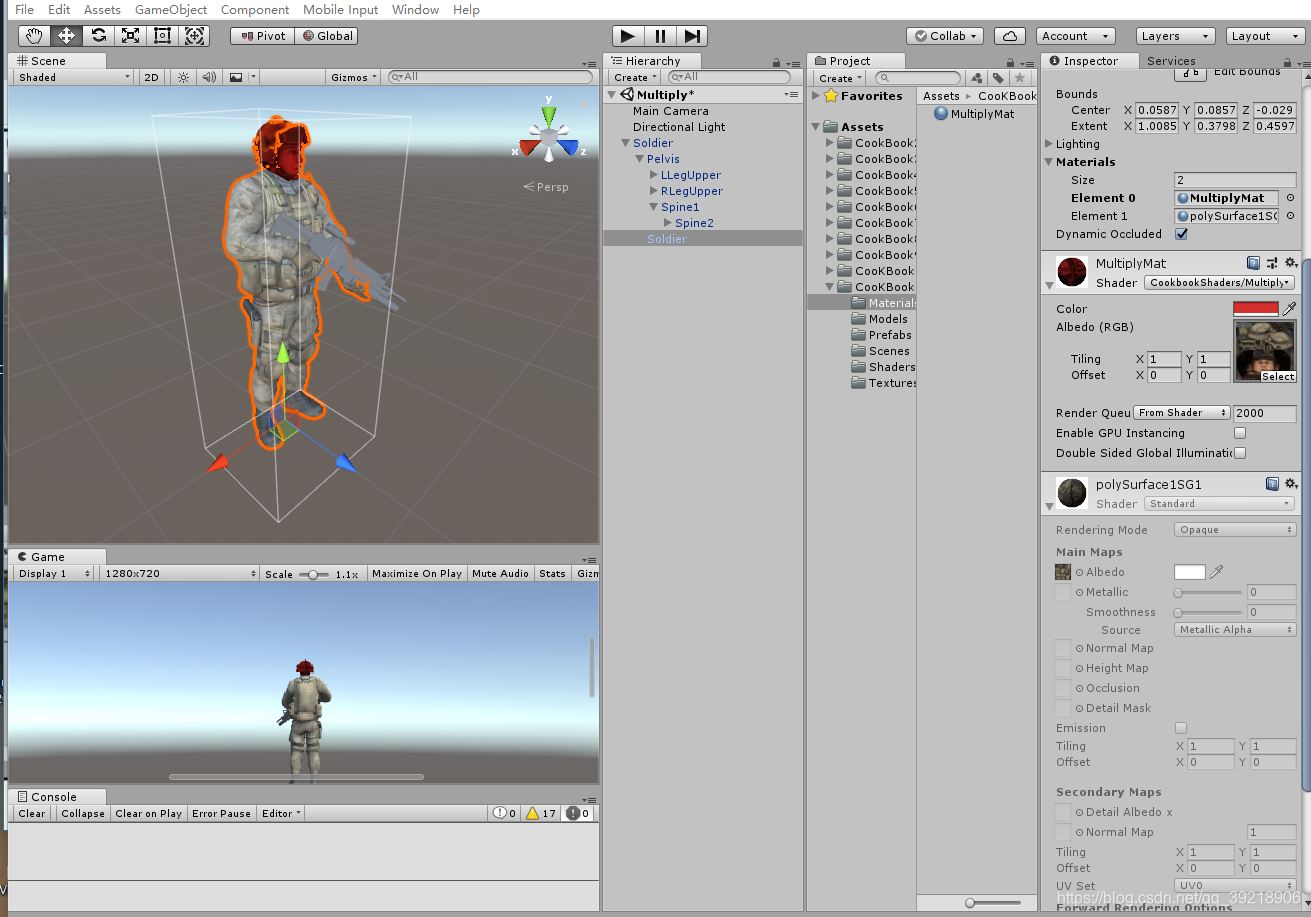This screenshot has width=1311, height=917.
Task: Open the Rendering Mode dropdown showing Opaque
Action: pyautogui.click(x=1234, y=529)
